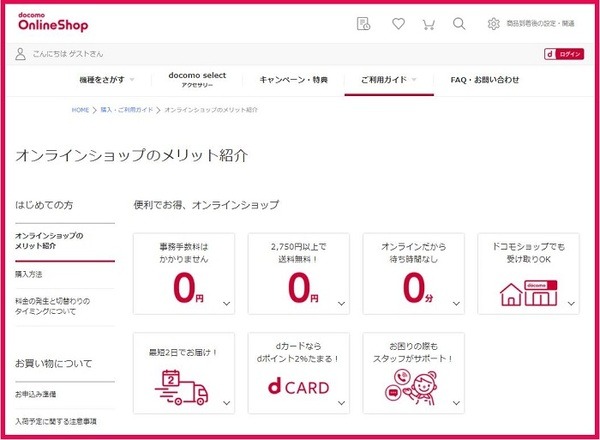This screenshot has height=440, width=600.
Task: Click the はじめての方 sidebar heading
Action: (44, 205)
